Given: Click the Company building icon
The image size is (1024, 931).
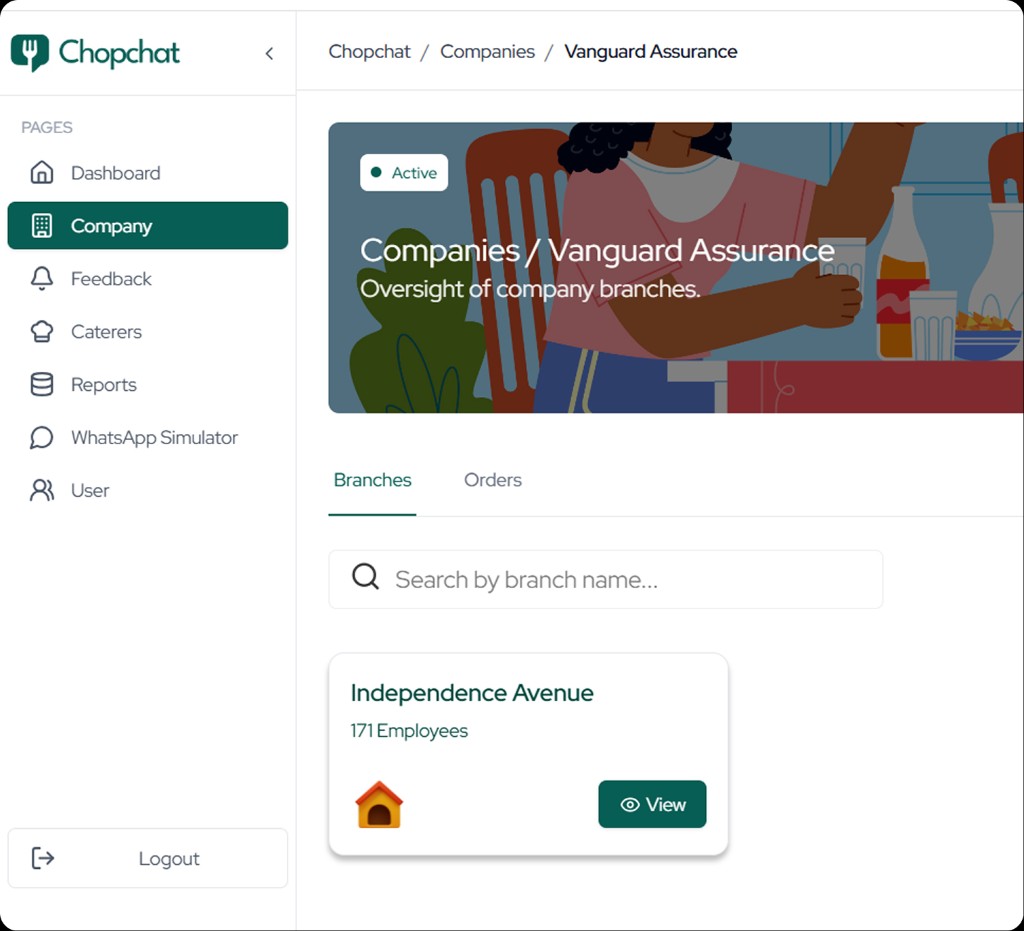Looking at the screenshot, I should (41, 225).
